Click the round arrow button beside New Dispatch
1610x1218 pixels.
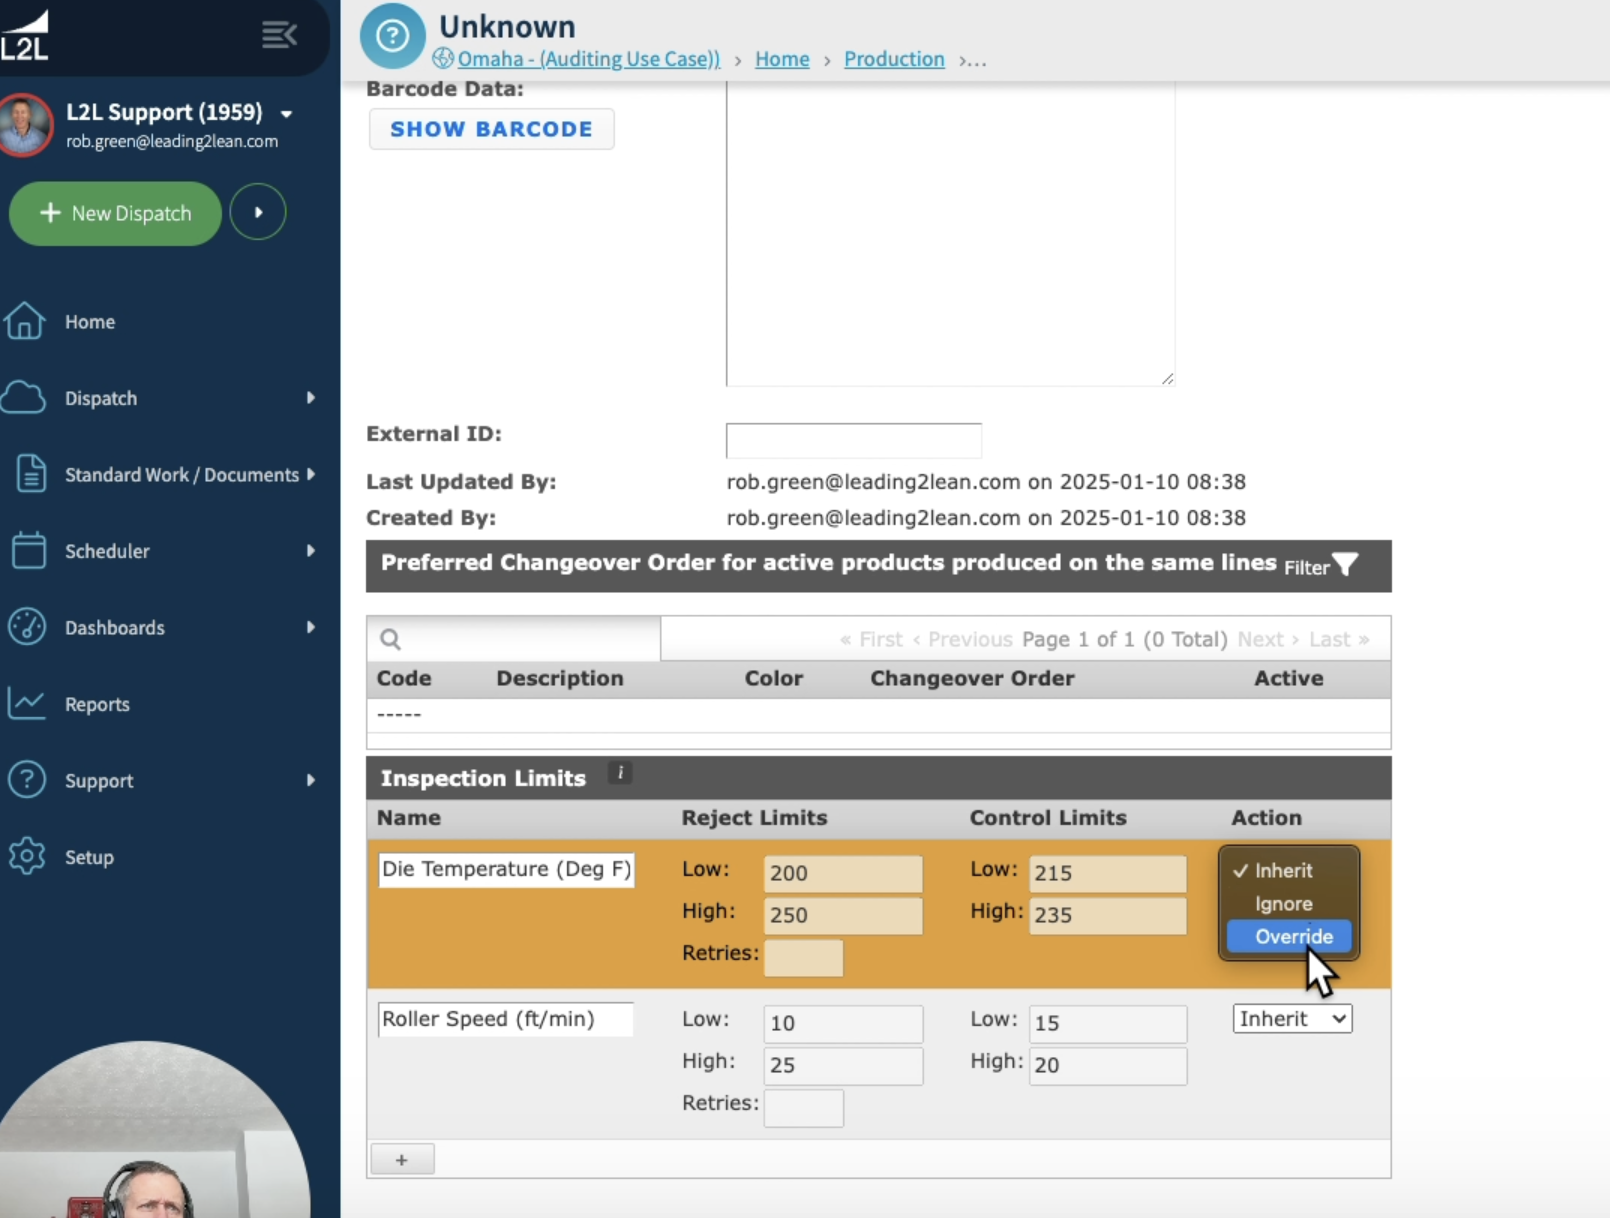point(258,212)
